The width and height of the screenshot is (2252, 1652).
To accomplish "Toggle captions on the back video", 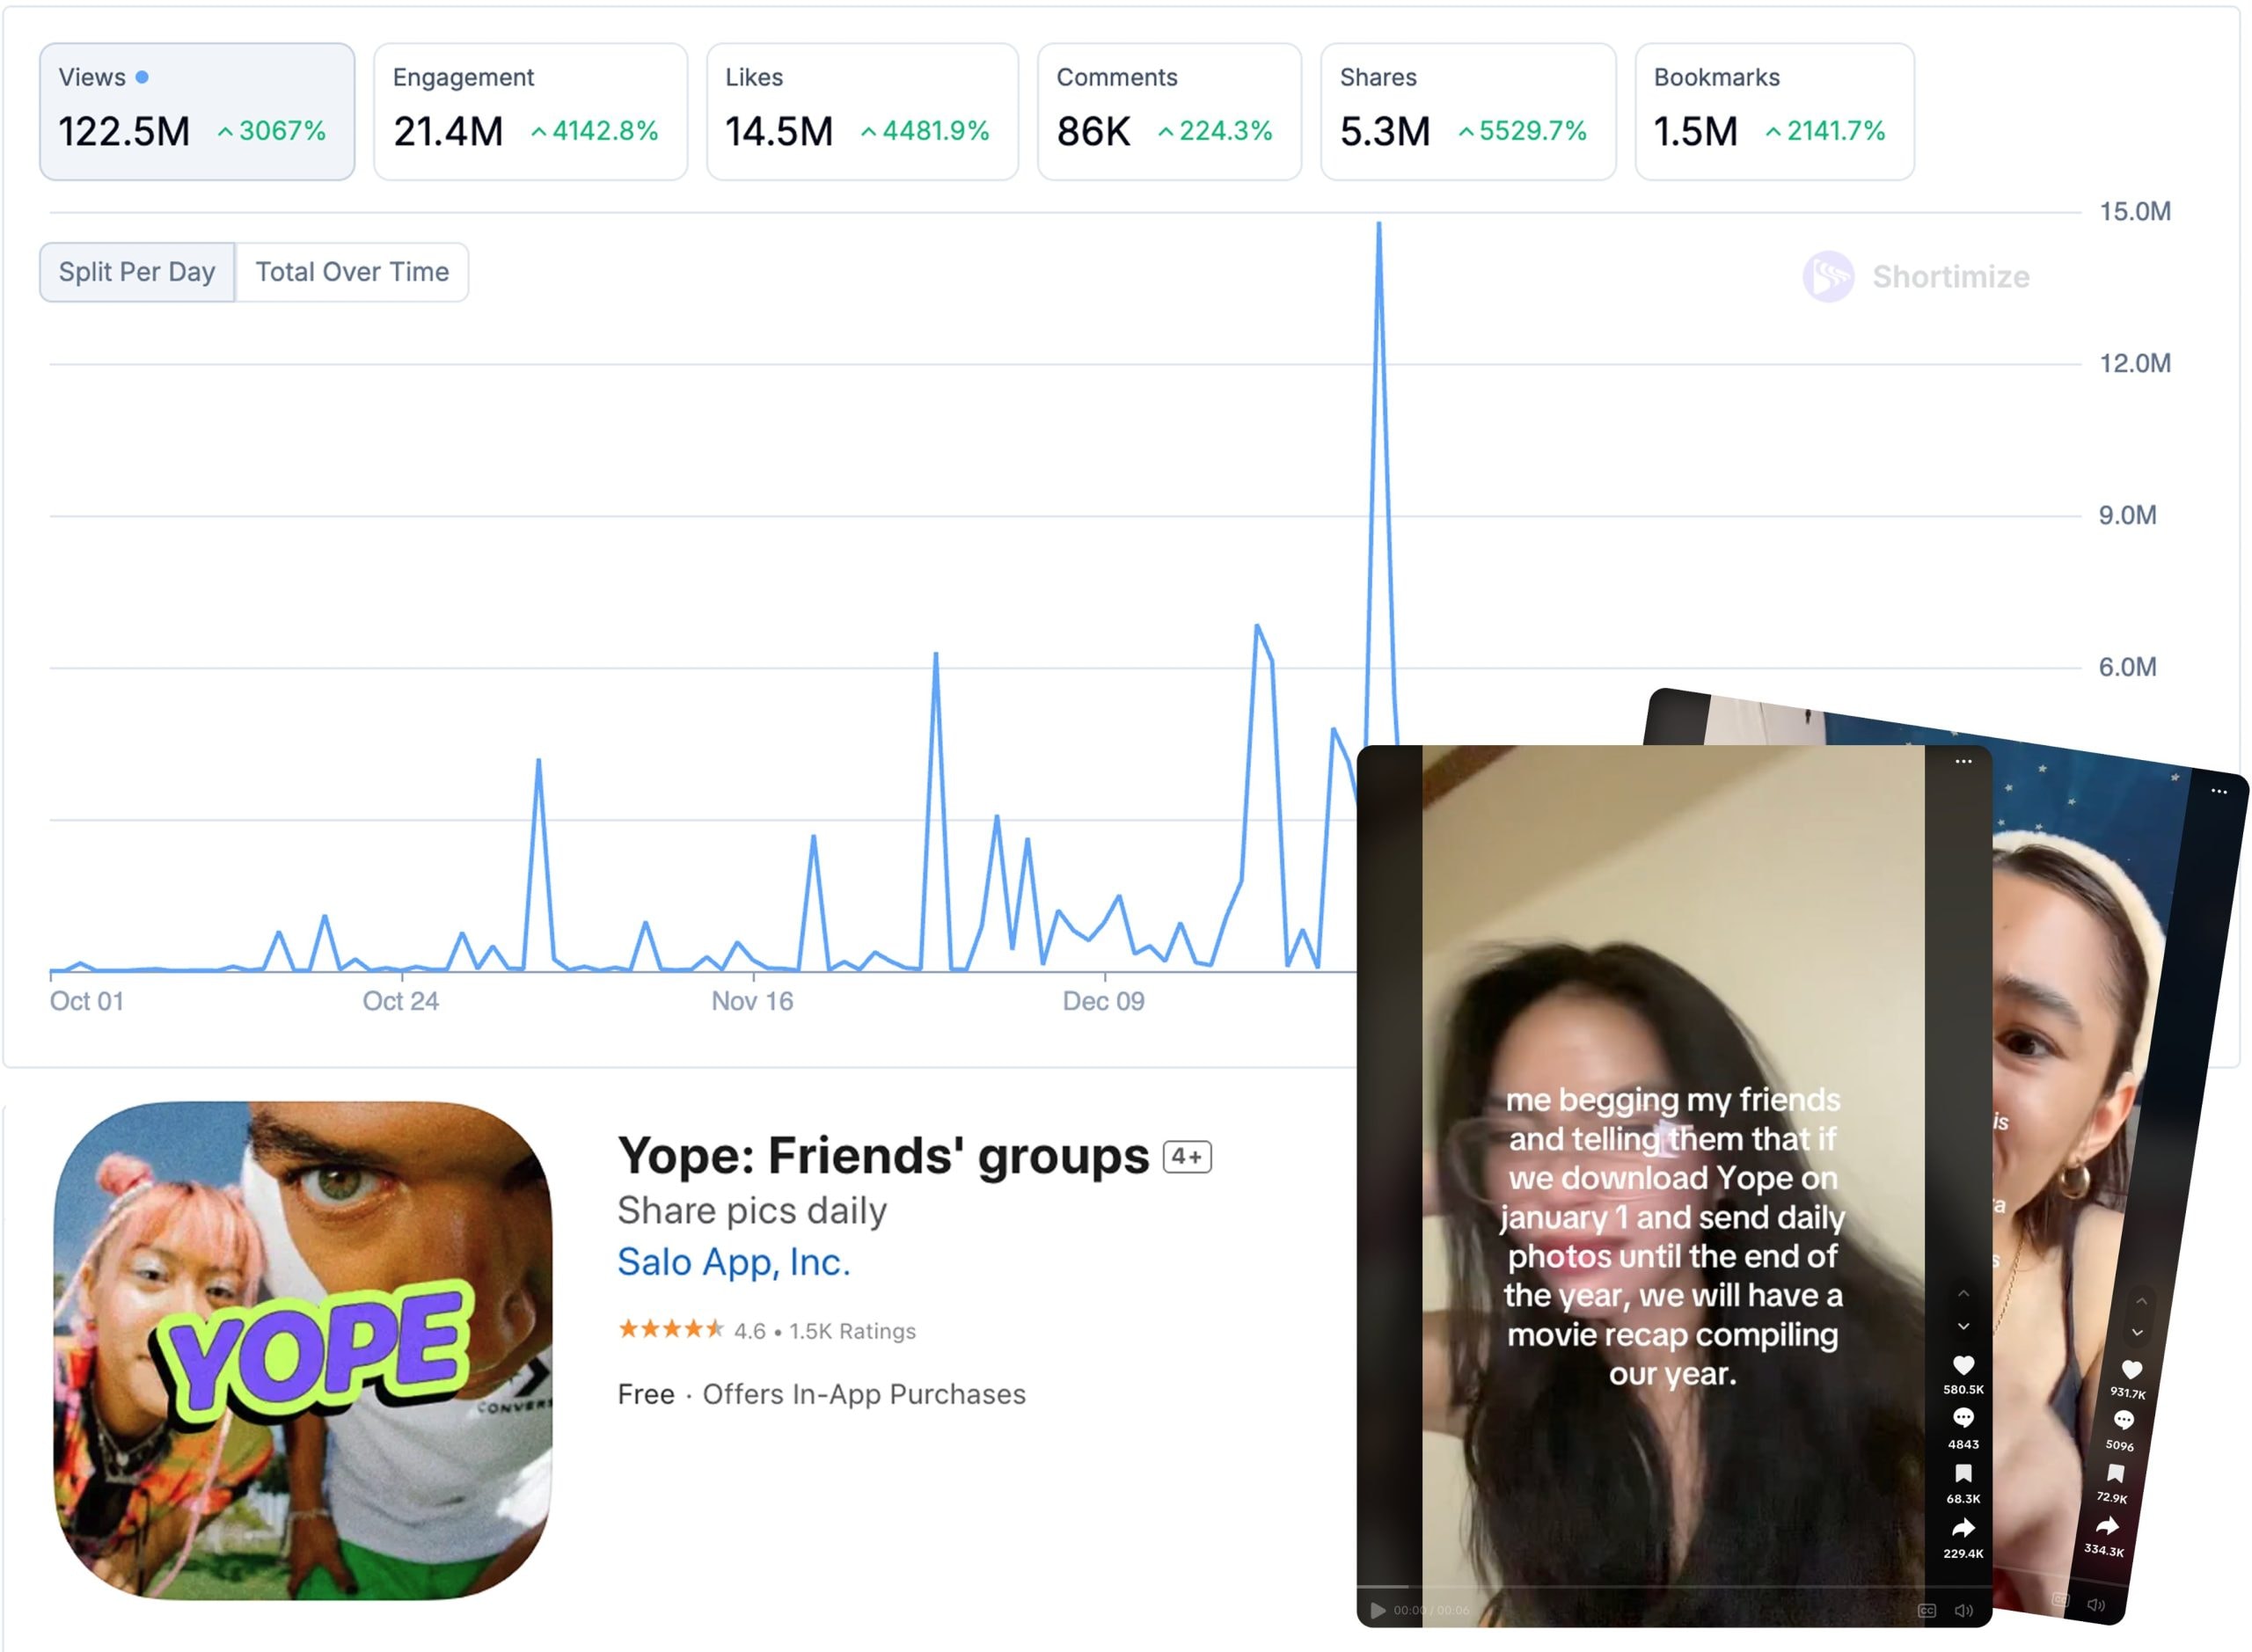I will (x=2060, y=1600).
